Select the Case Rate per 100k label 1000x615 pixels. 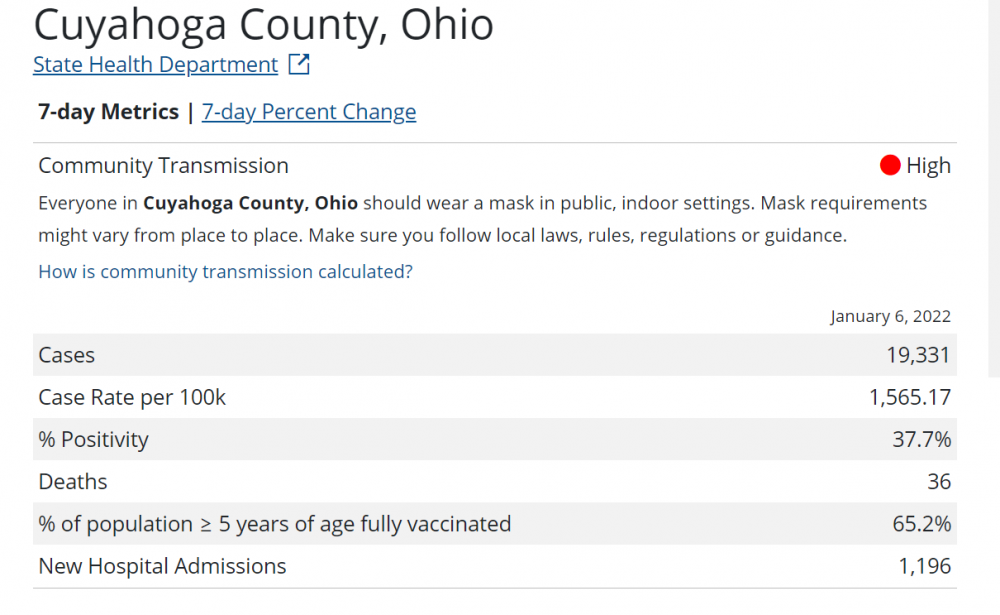pyautogui.click(x=132, y=398)
